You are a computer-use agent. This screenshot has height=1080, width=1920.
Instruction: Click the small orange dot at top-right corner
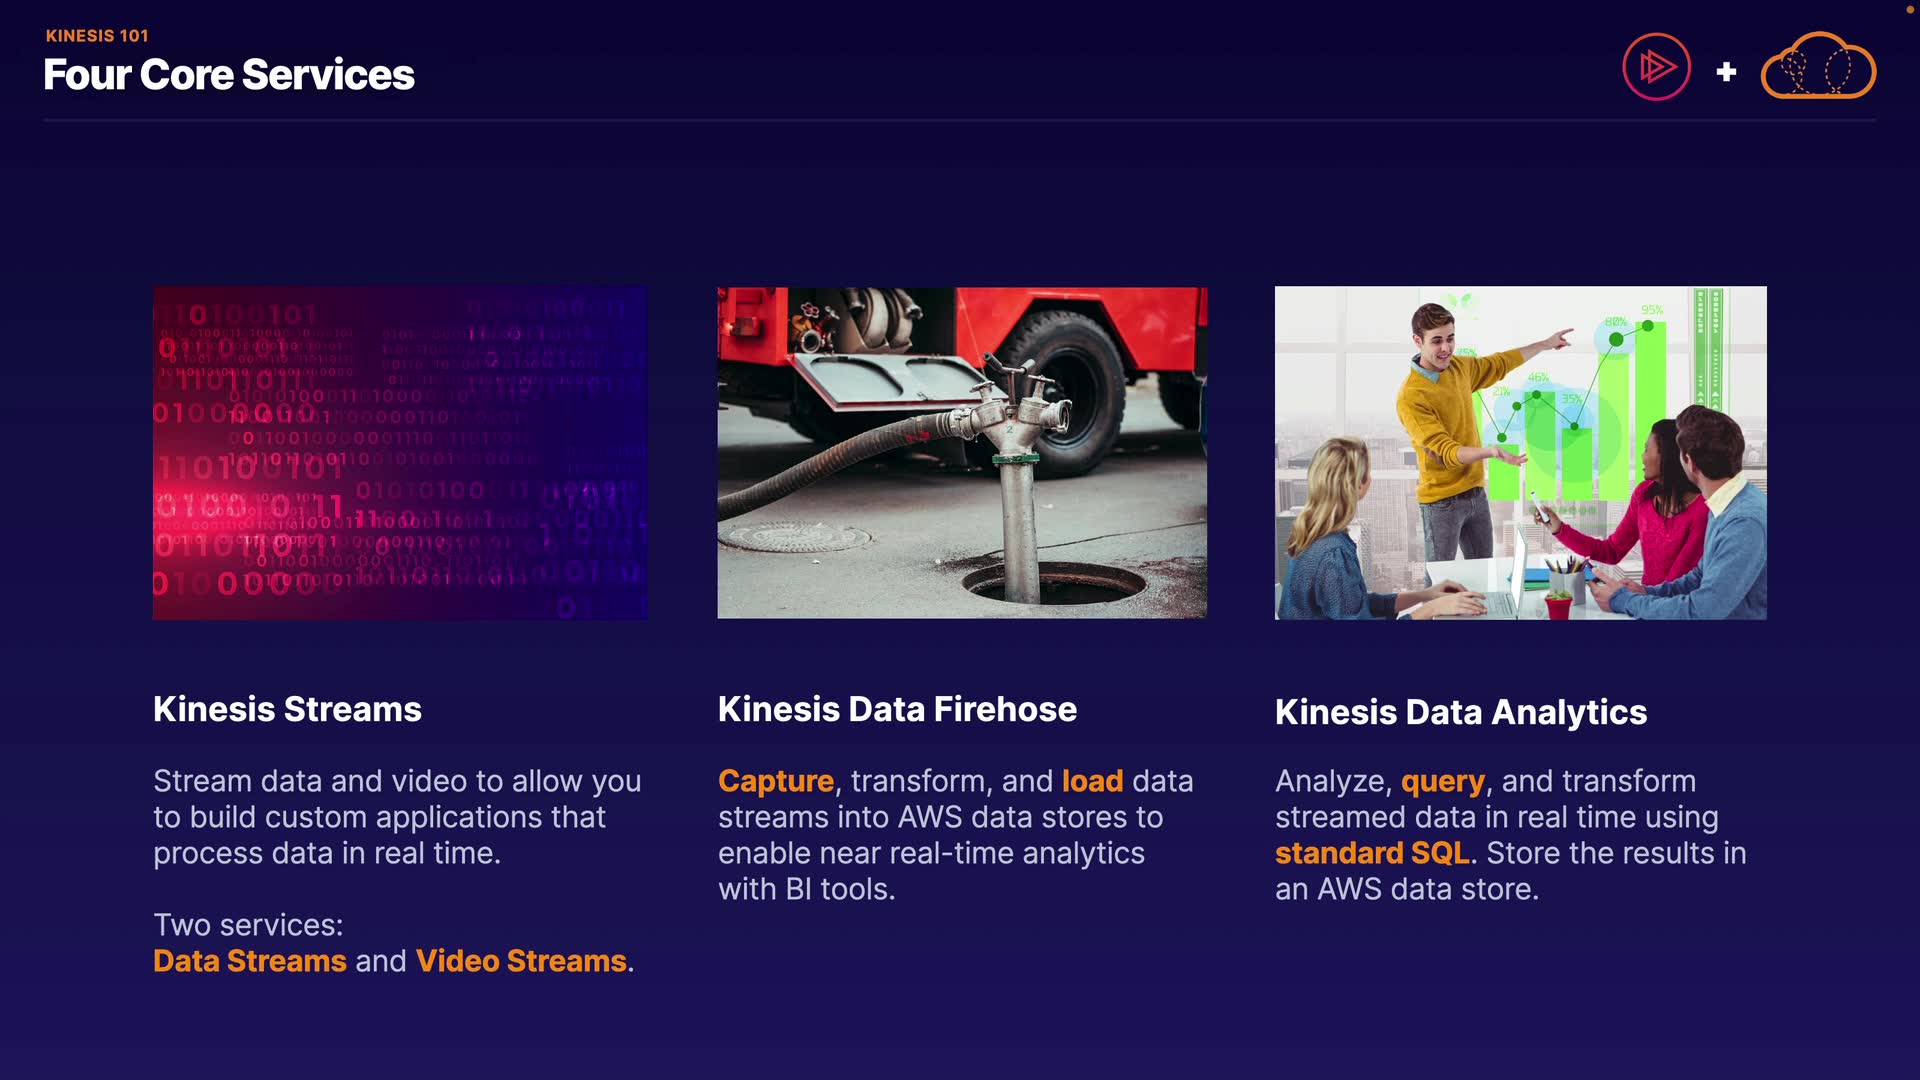click(x=1910, y=9)
